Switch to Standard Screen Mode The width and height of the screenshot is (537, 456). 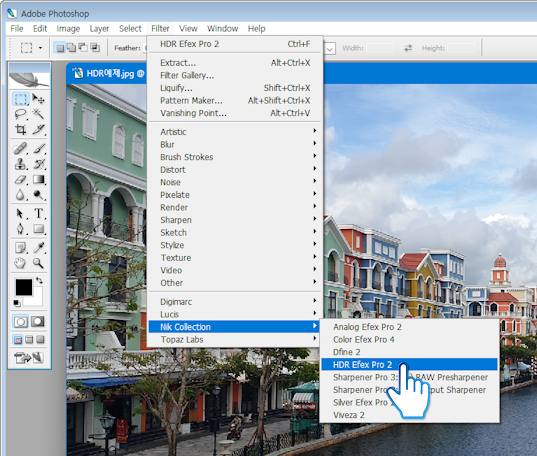pos(18,340)
